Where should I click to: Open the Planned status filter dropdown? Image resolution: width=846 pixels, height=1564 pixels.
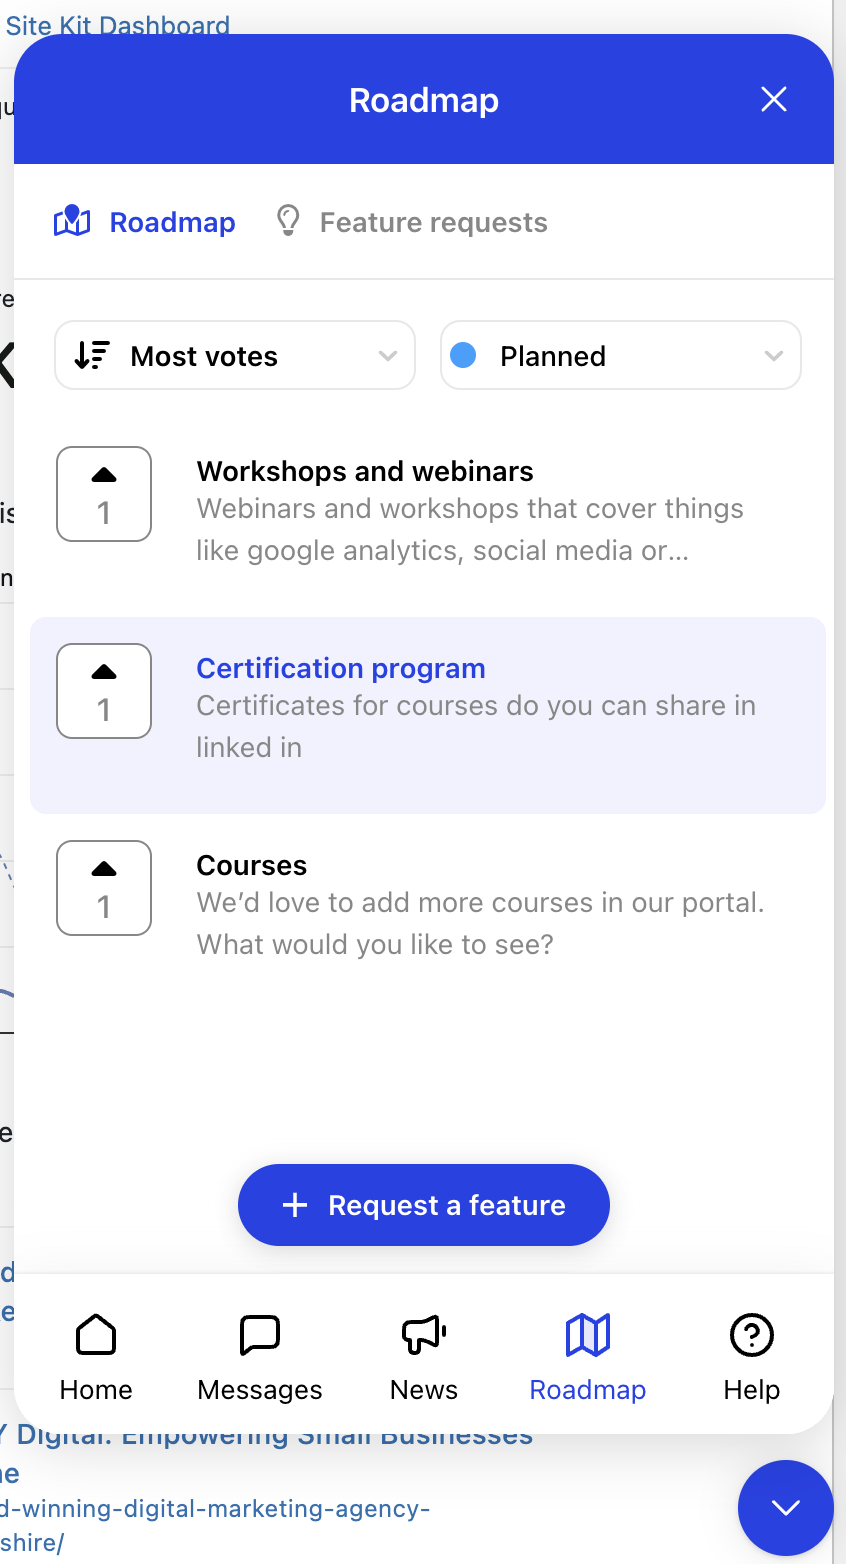[621, 355]
